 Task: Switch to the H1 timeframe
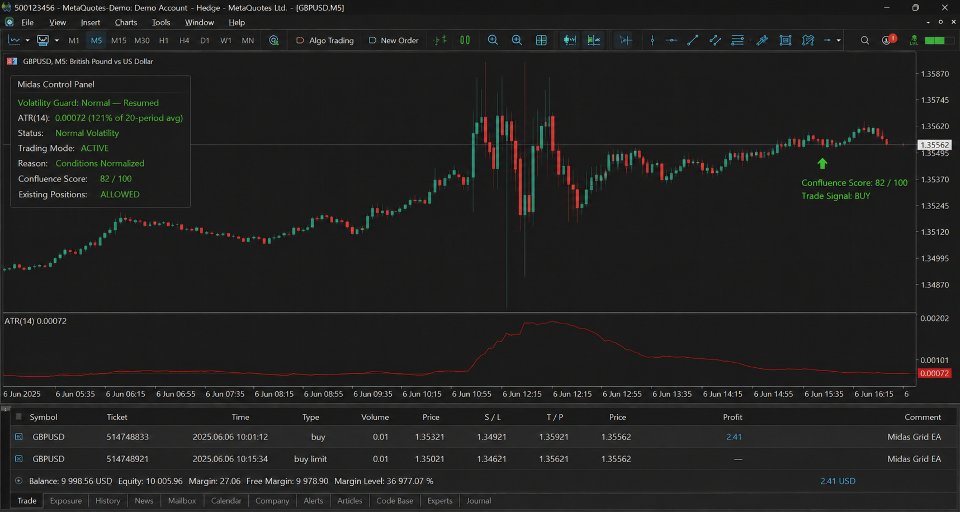point(163,40)
